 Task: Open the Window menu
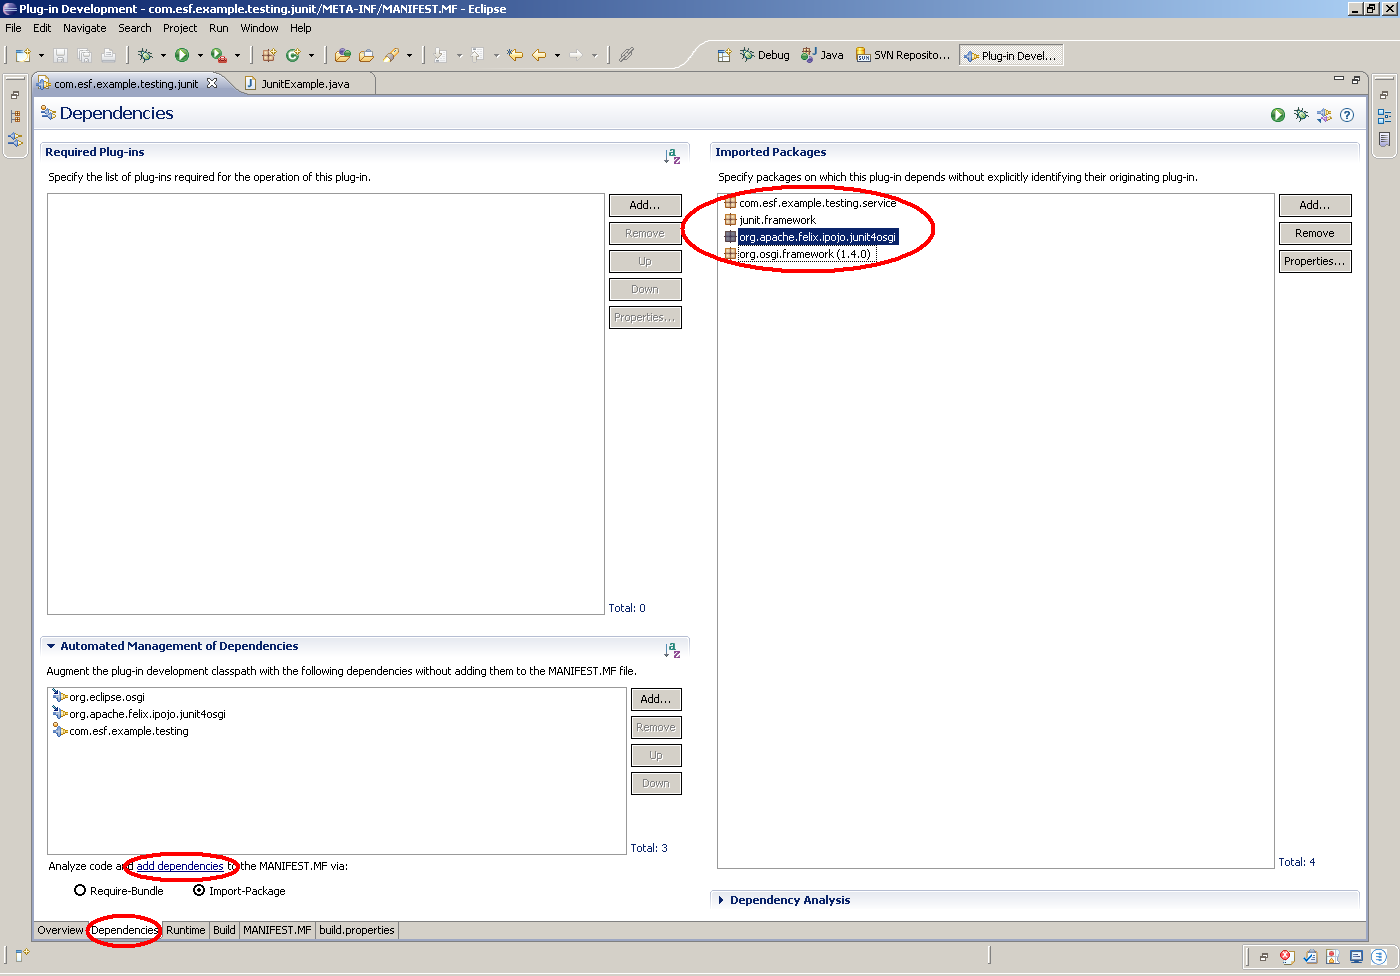click(x=259, y=28)
